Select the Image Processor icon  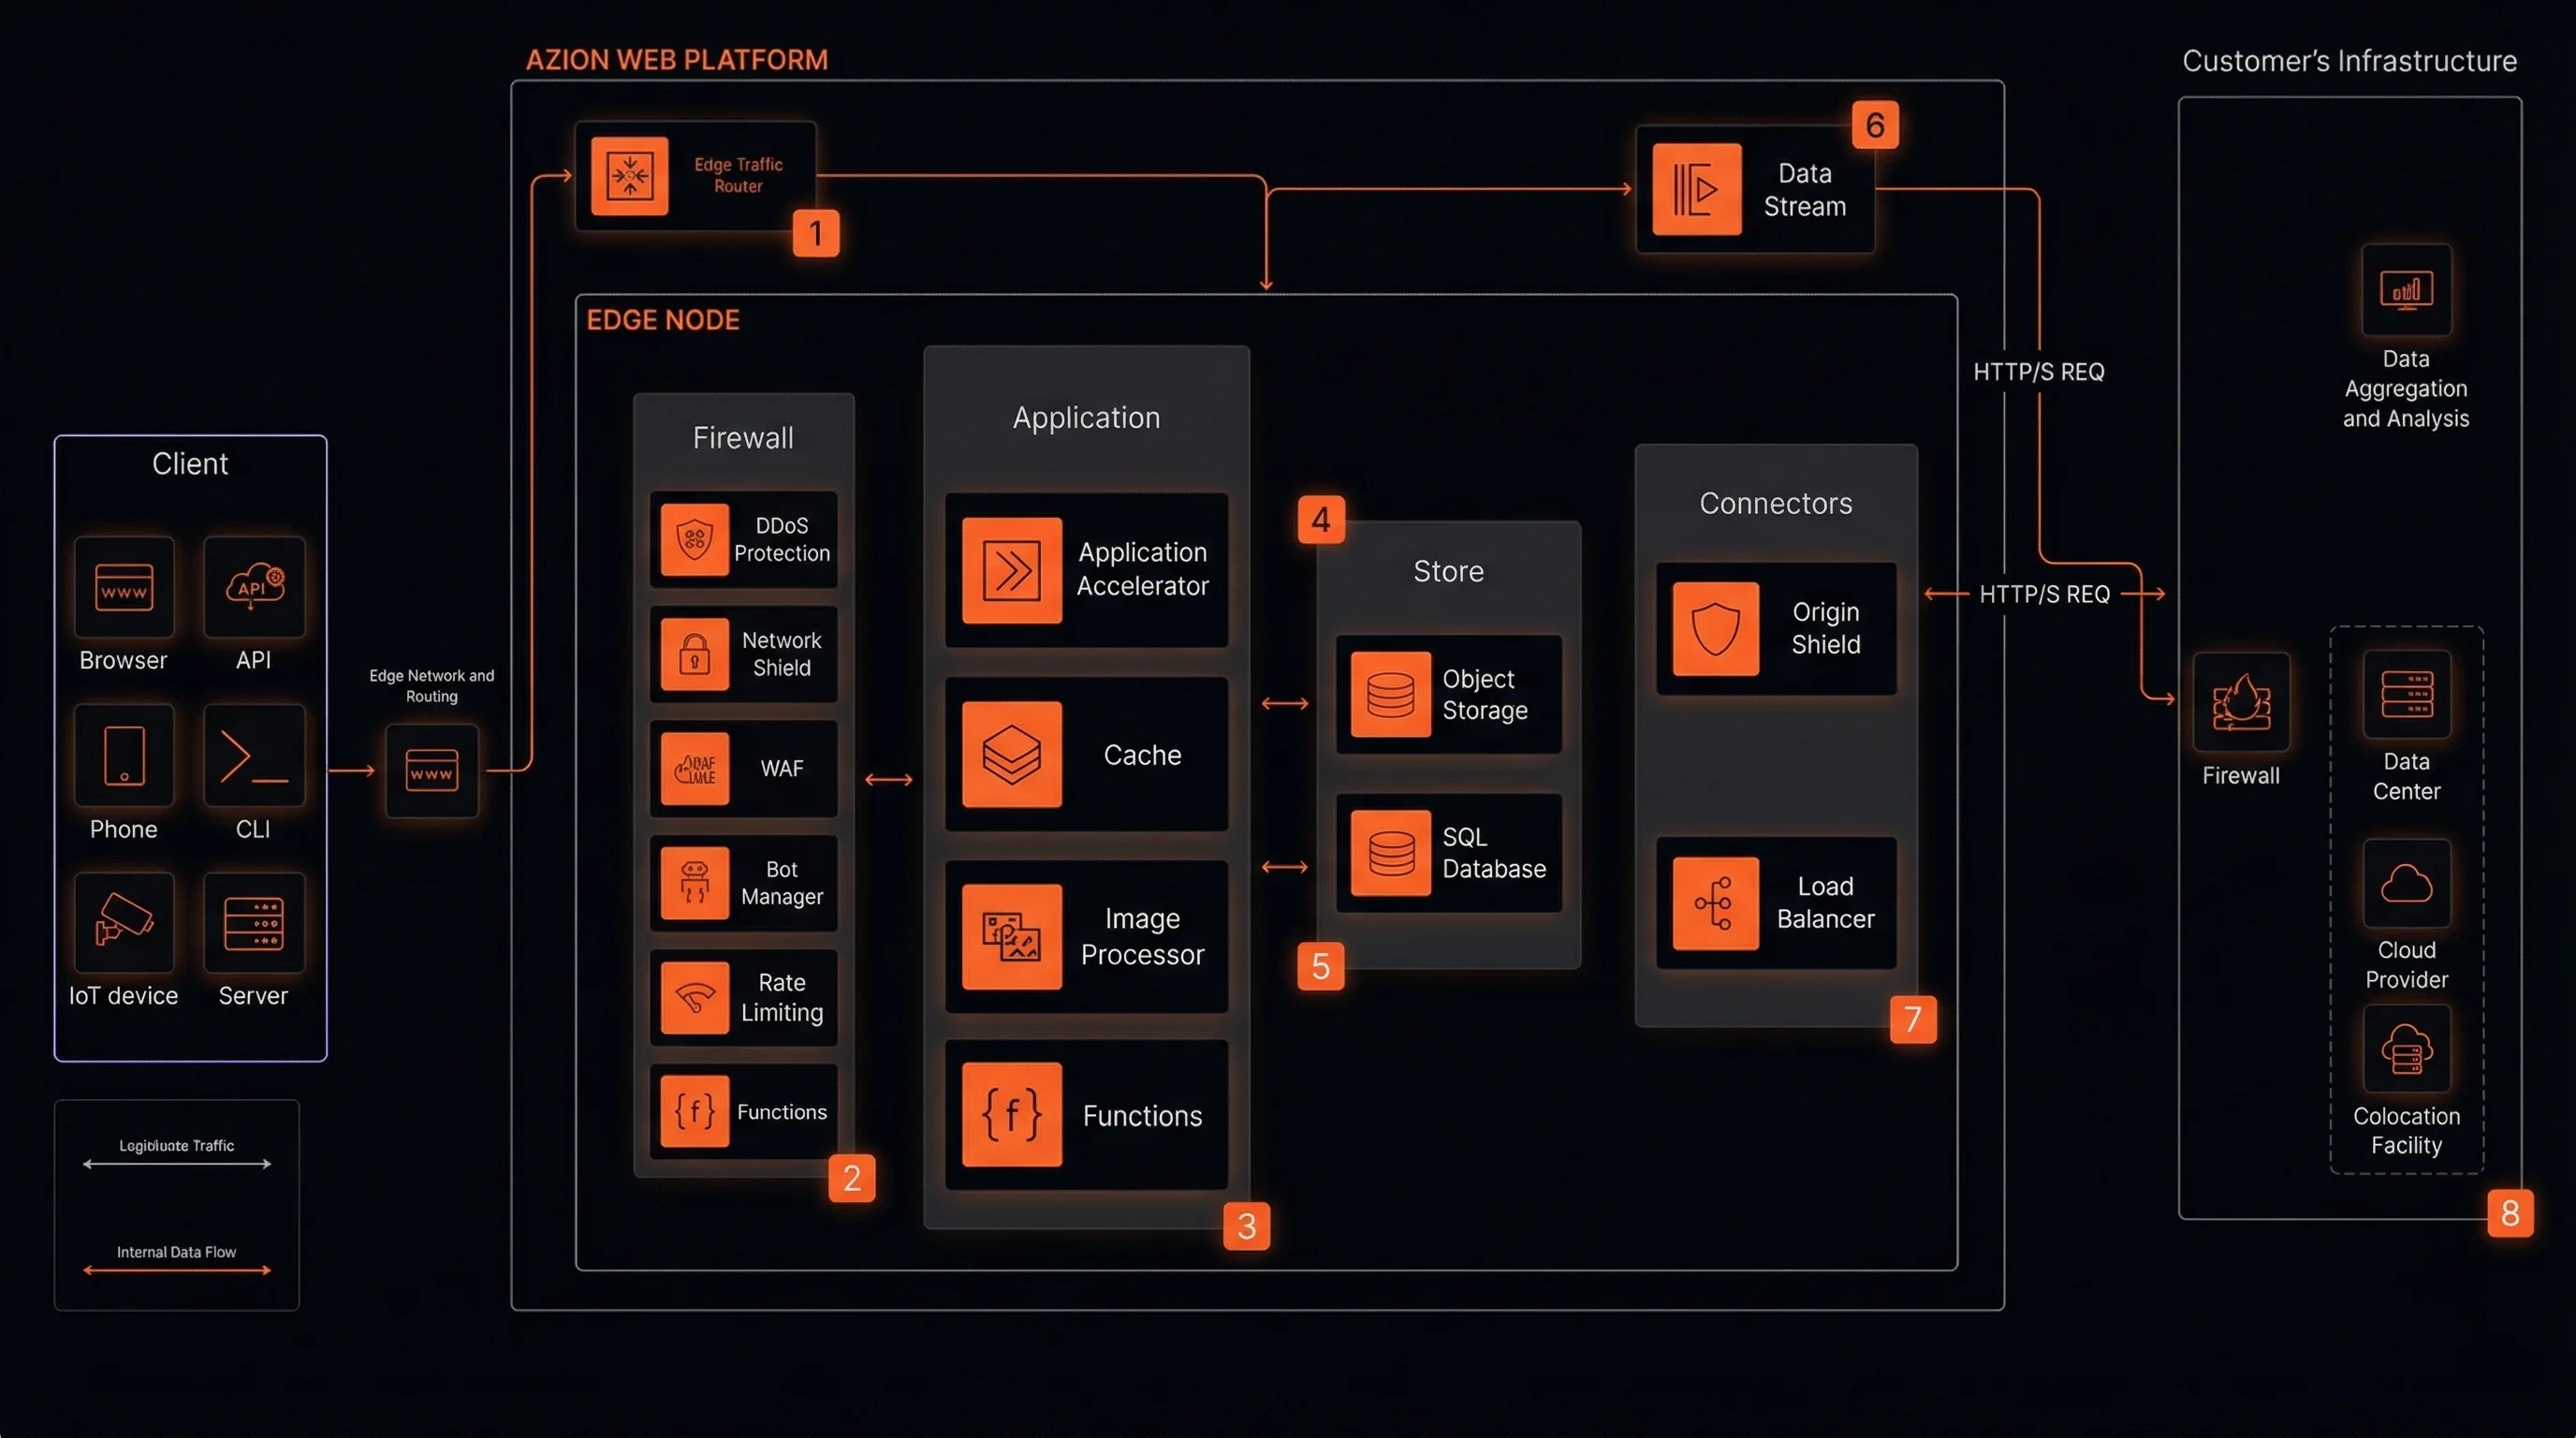tap(1011, 936)
